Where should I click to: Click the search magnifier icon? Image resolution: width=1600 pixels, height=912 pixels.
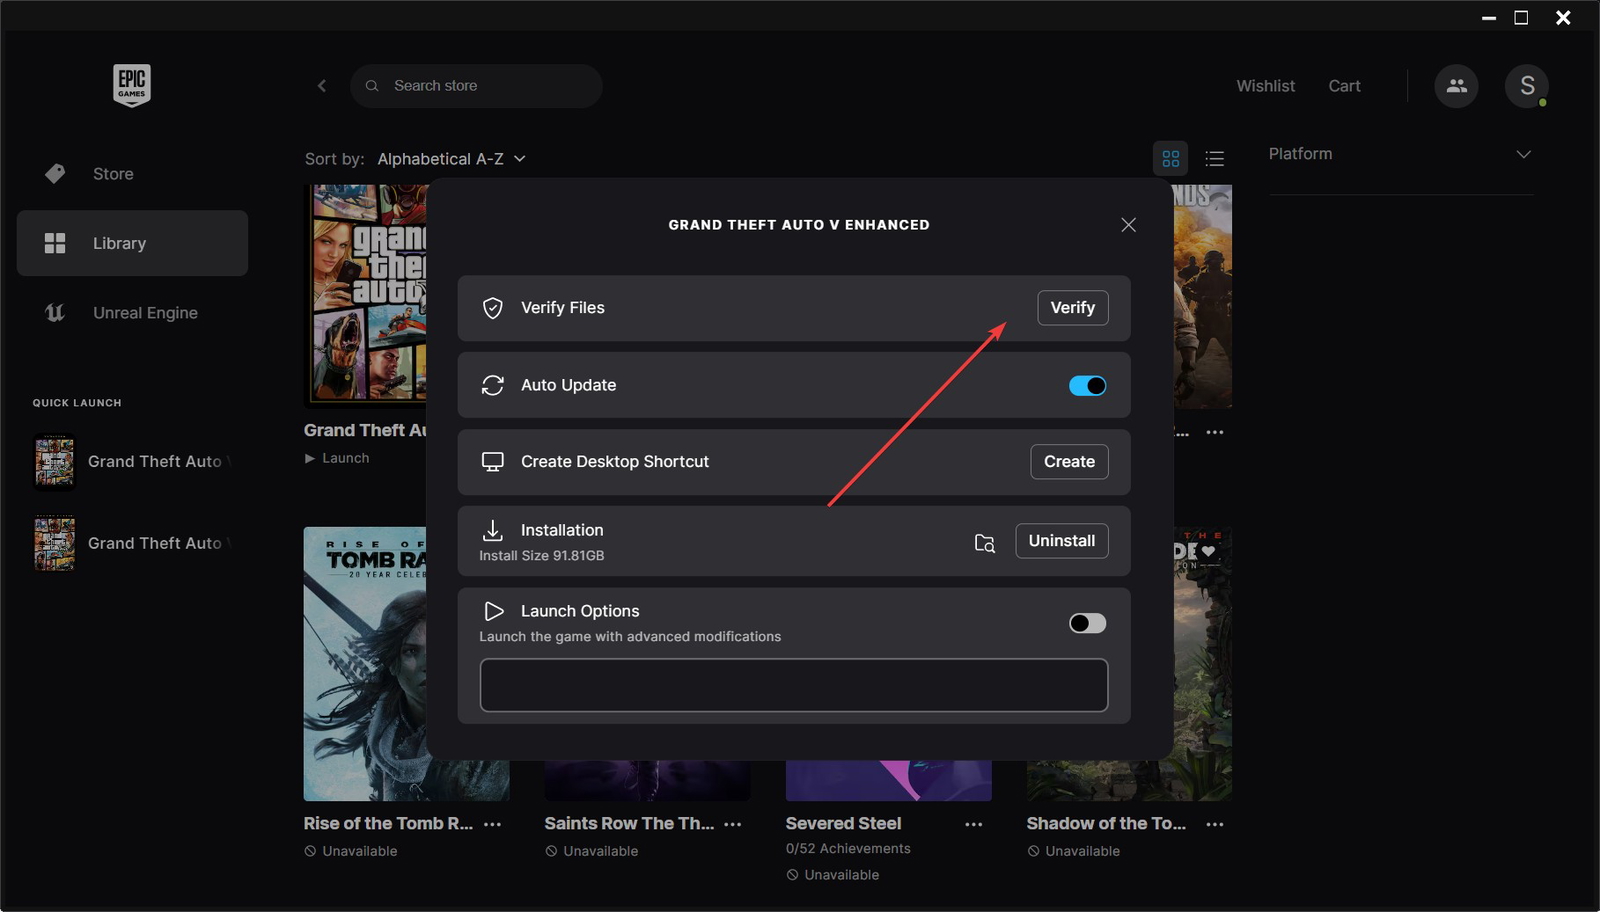[371, 85]
